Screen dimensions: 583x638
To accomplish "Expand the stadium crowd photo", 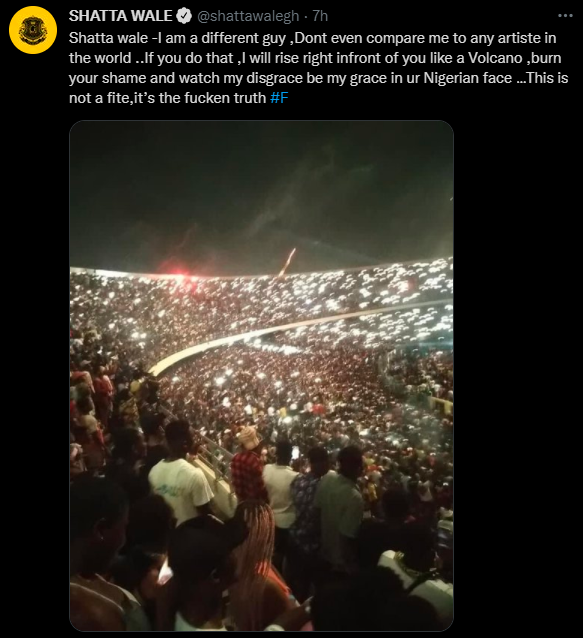I will (x=261, y=376).
